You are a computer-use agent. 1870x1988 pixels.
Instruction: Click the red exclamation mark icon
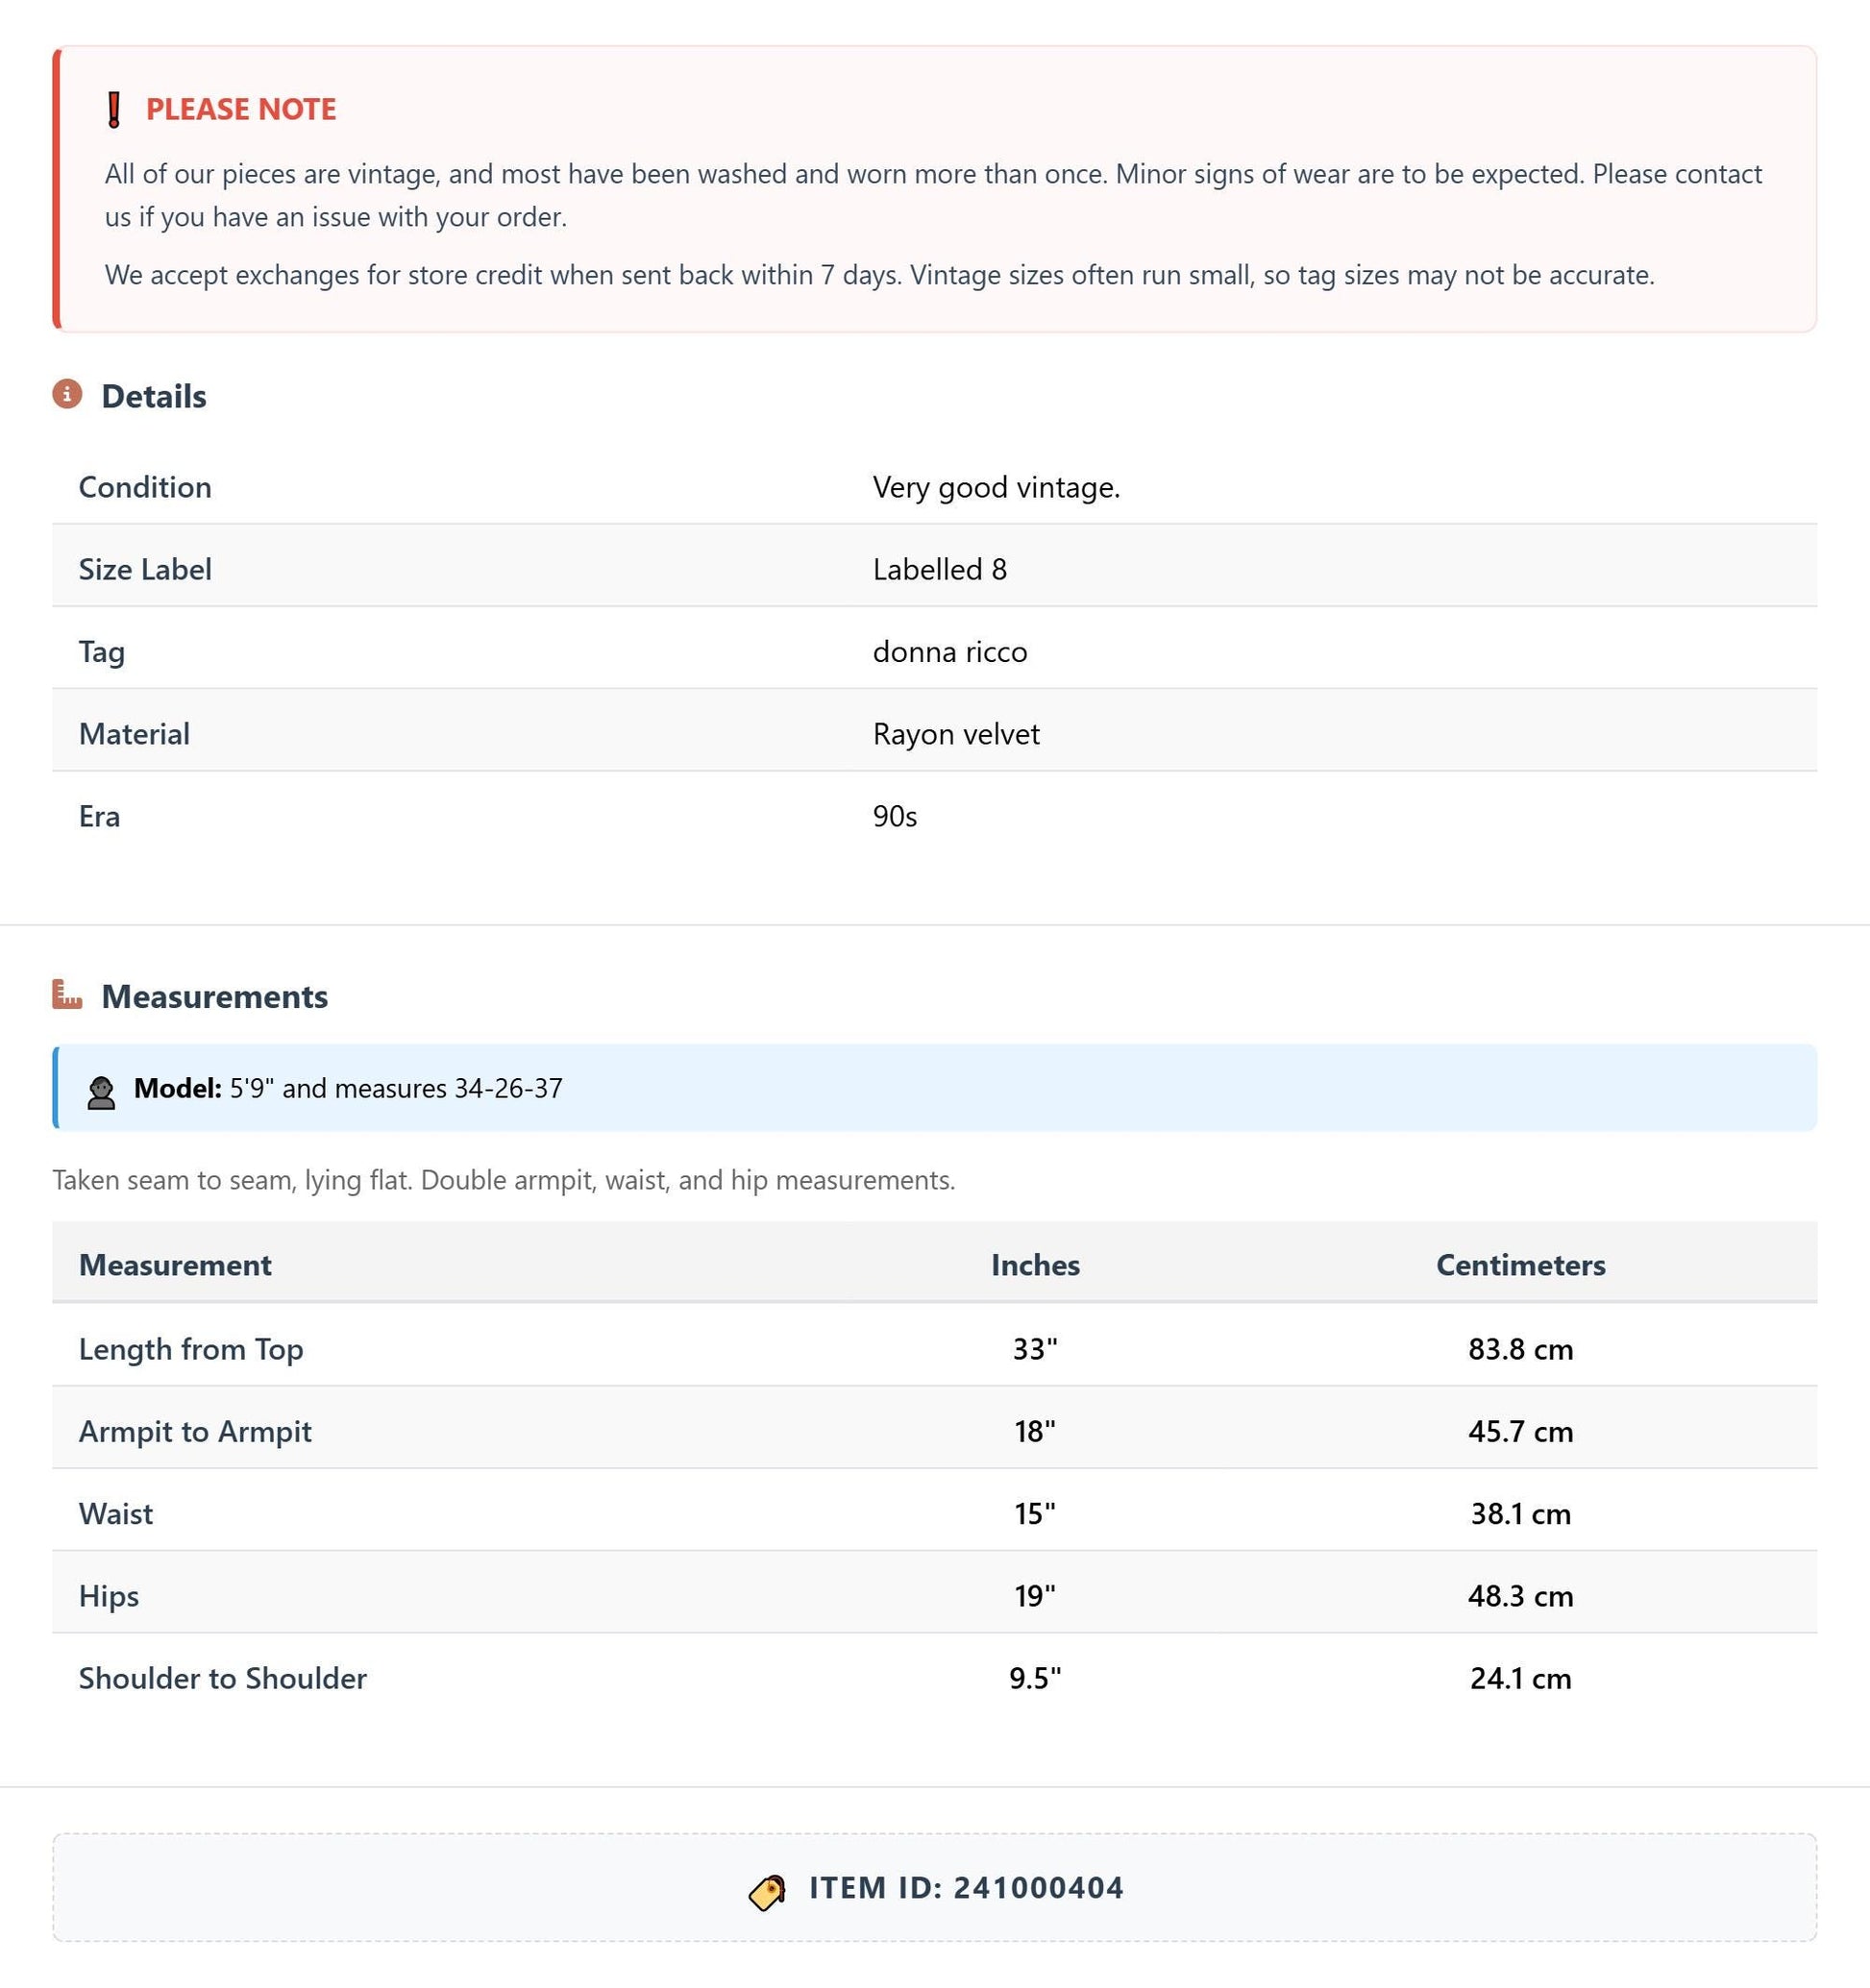point(114,110)
